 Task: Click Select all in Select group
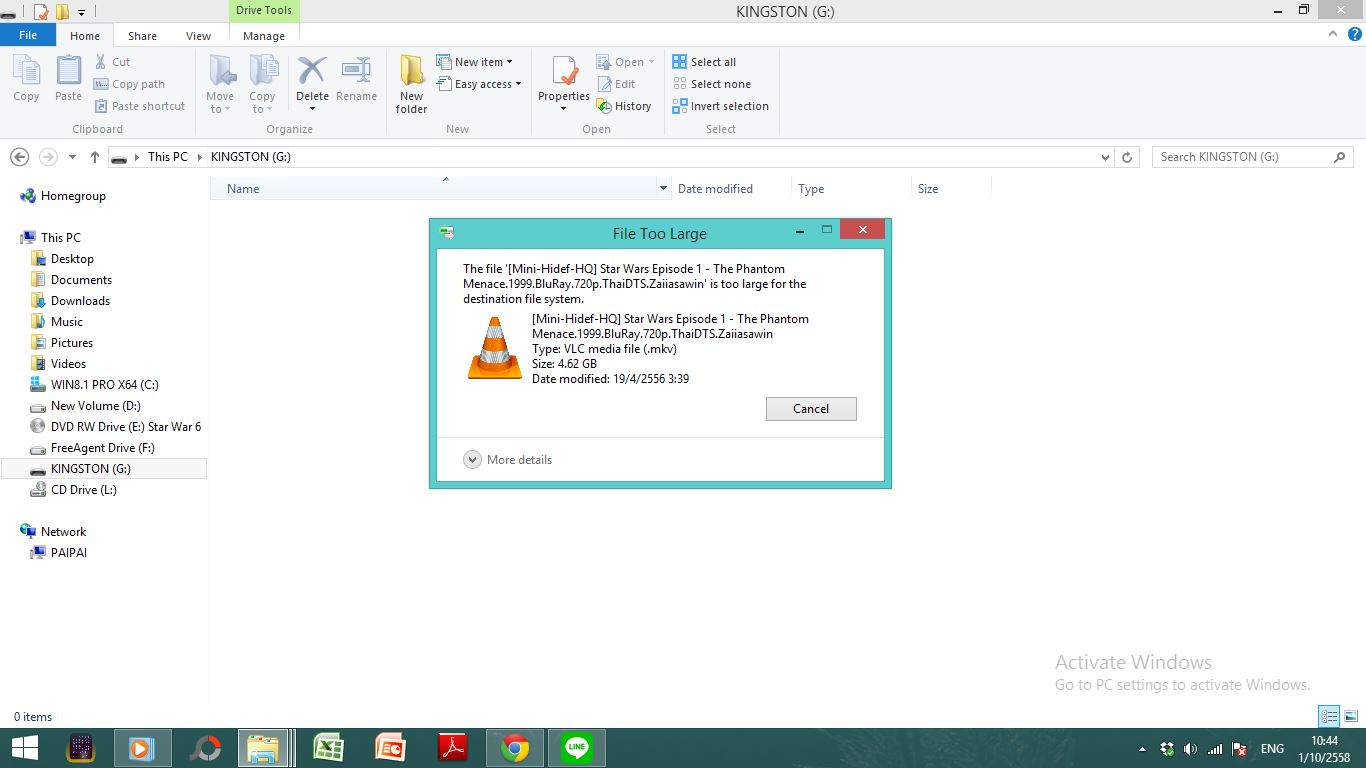704,62
